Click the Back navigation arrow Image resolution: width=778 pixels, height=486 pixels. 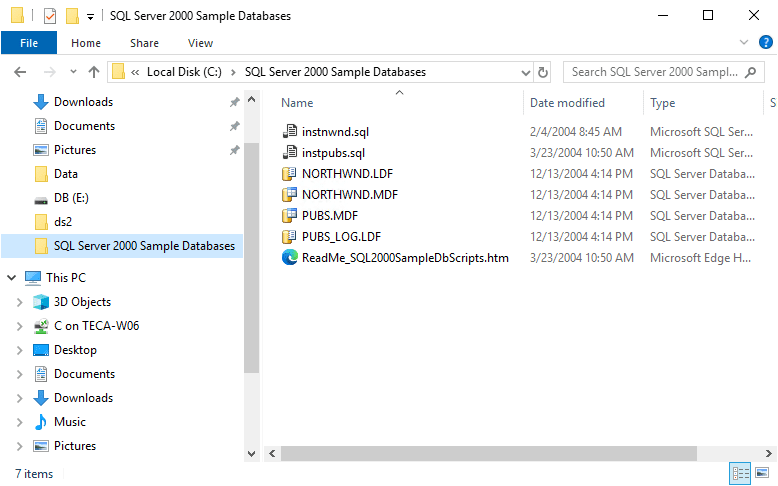[20, 72]
